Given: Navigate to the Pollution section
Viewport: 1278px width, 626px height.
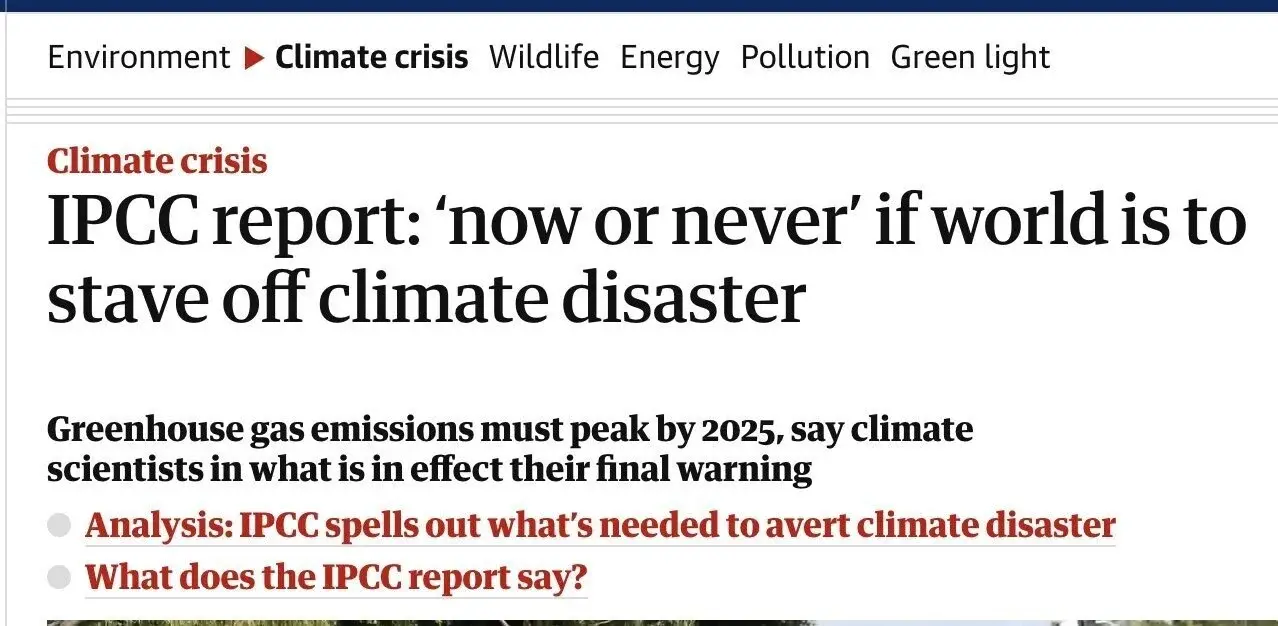Looking at the screenshot, I should 804,57.
